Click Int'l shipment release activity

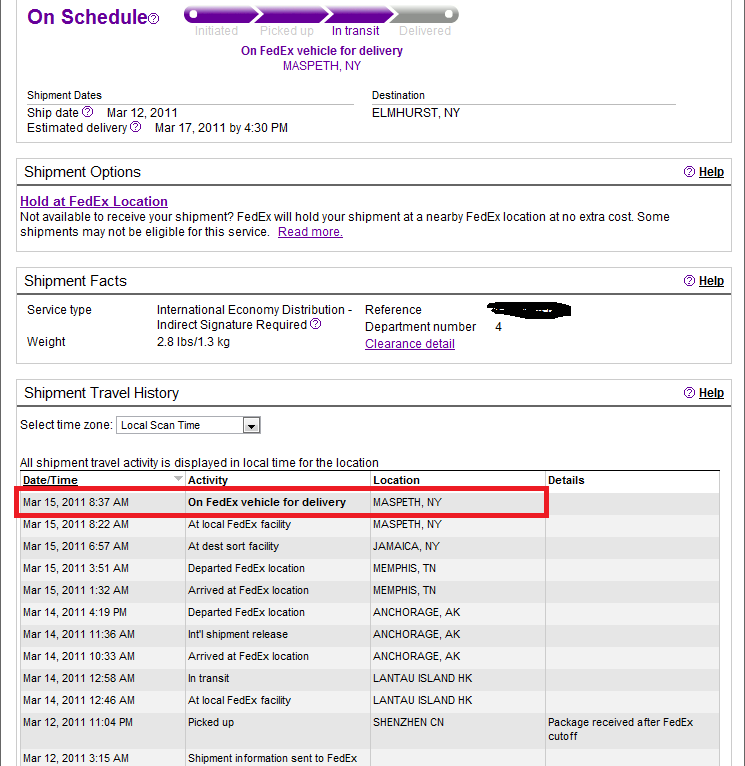point(238,634)
